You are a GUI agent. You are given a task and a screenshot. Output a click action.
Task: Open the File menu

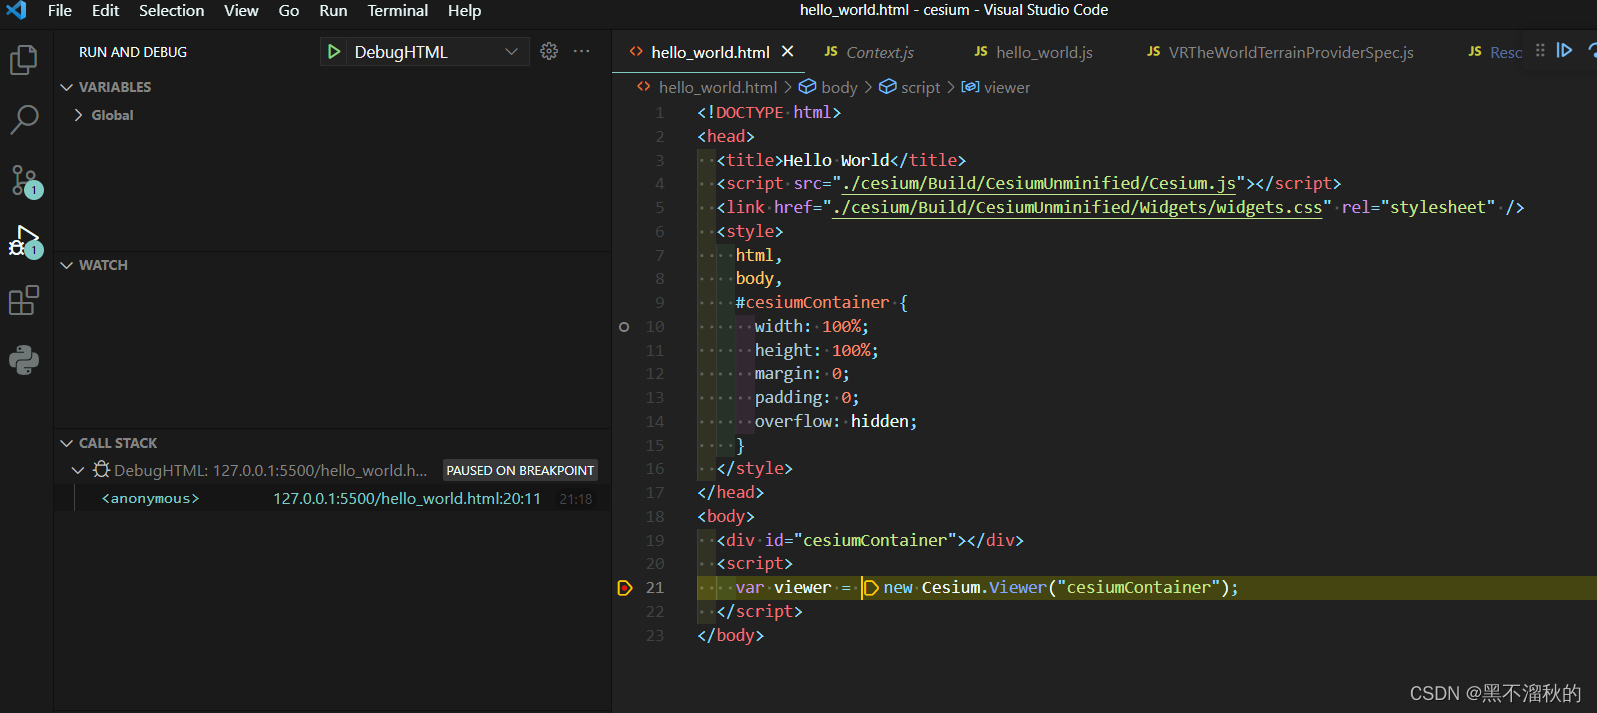(60, 11)
